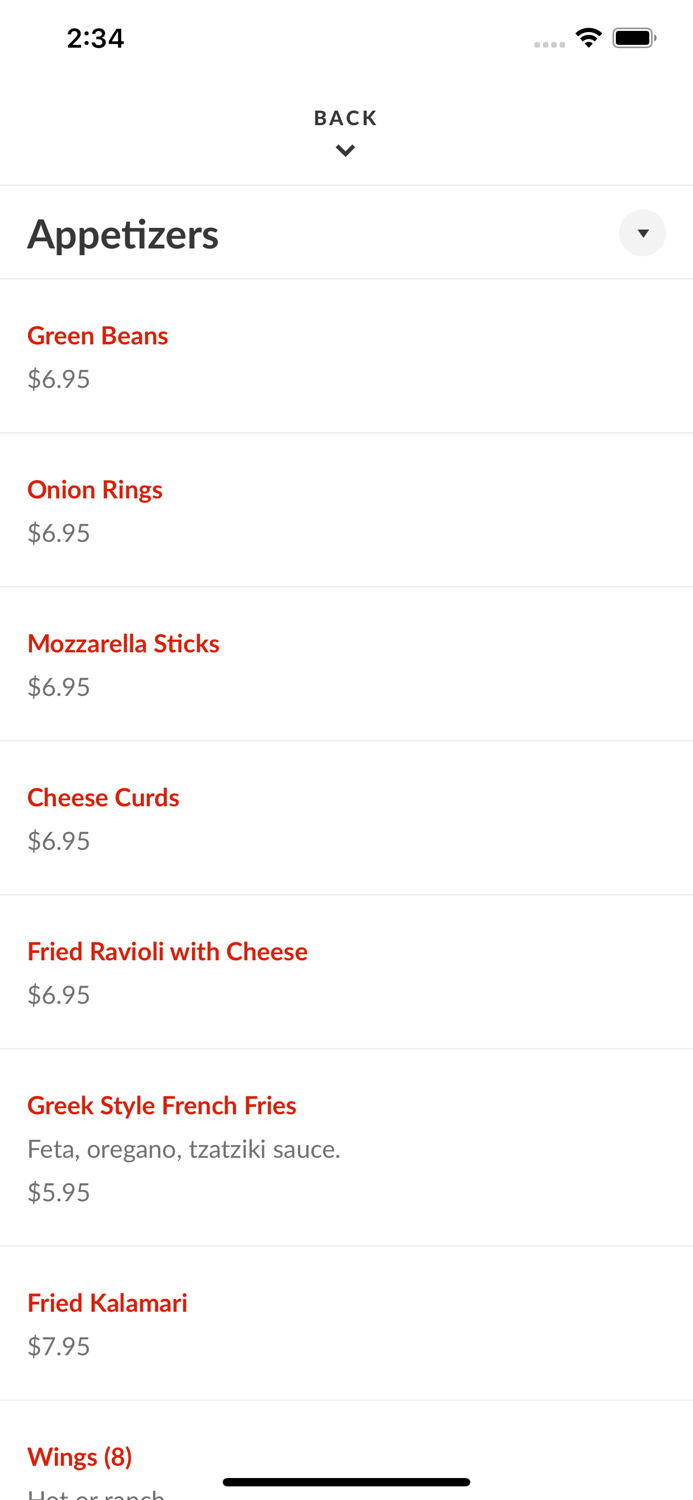Tap the $5.95 price under Greek Style French Fries

point(58,1192)
